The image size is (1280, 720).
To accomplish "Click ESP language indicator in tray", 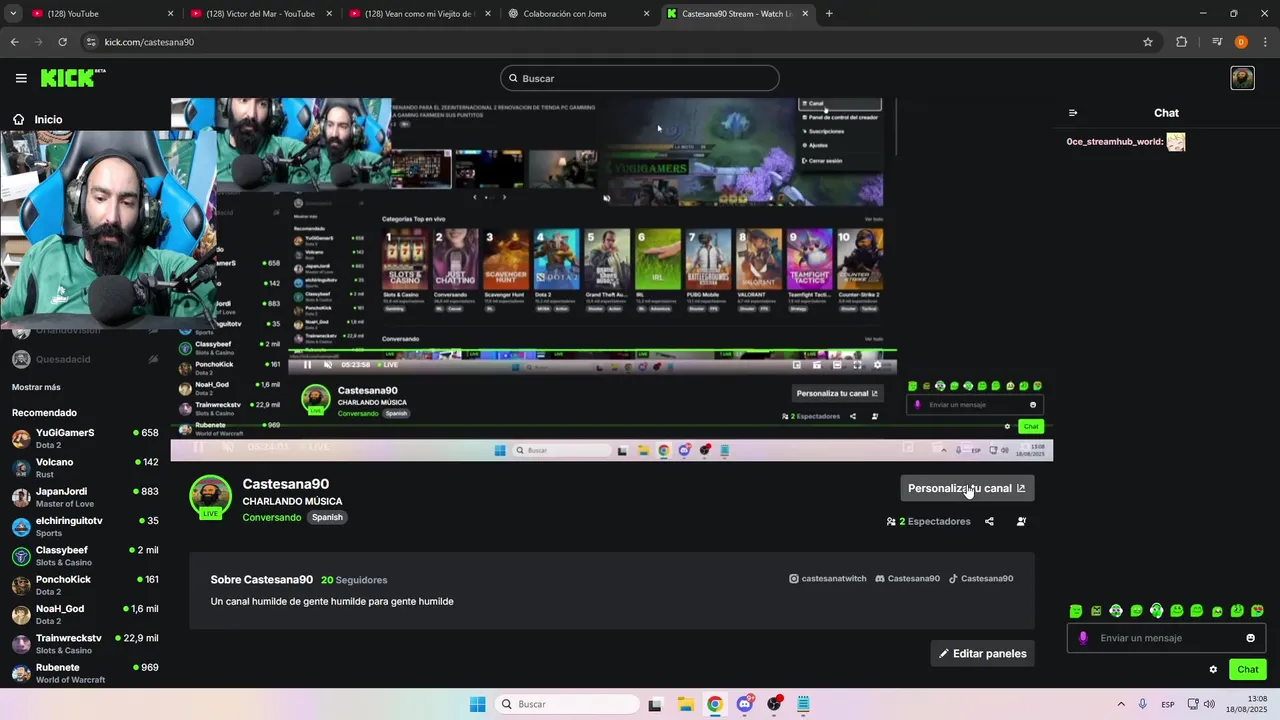I will pyautogui.click(x=1168, y=704).
